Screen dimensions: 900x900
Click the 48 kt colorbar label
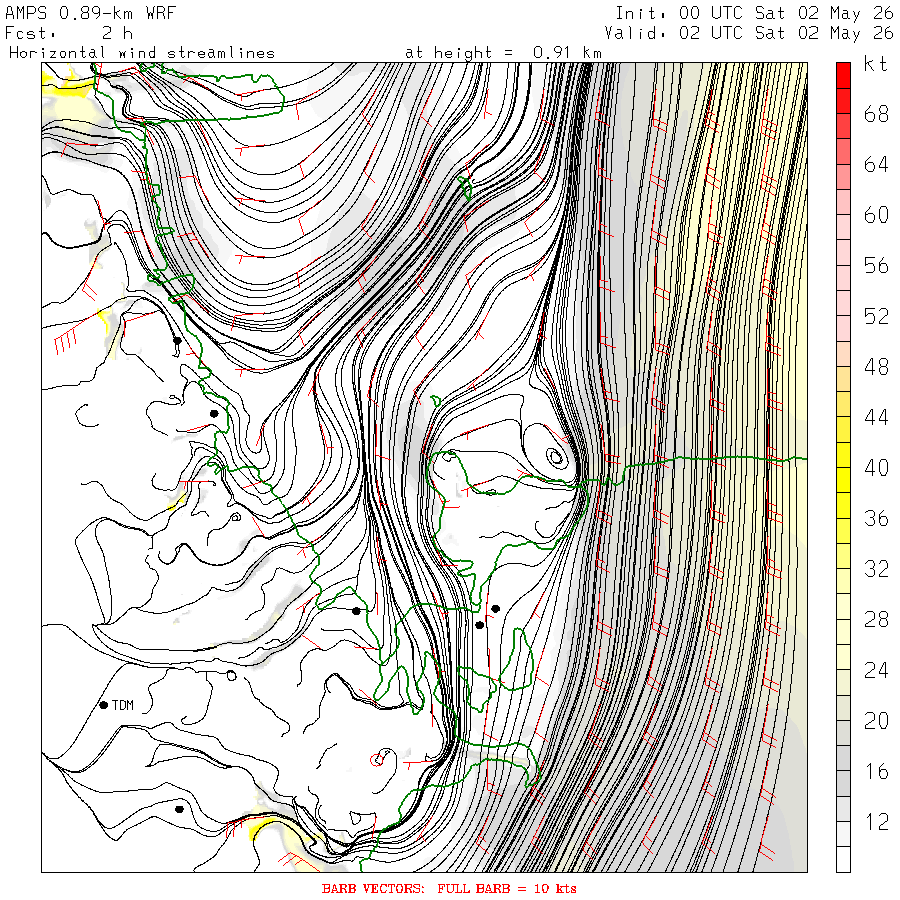(876, 367)
